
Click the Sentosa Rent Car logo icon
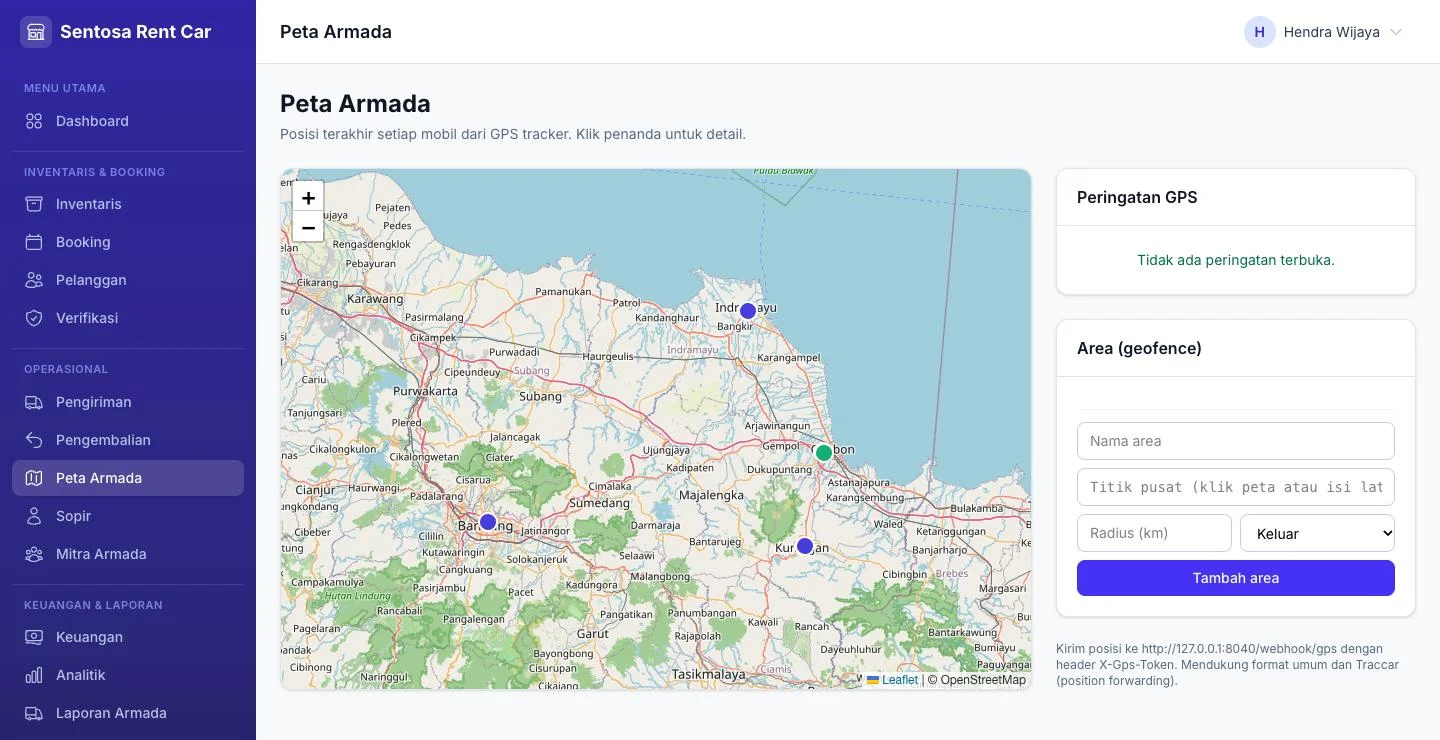36,32
